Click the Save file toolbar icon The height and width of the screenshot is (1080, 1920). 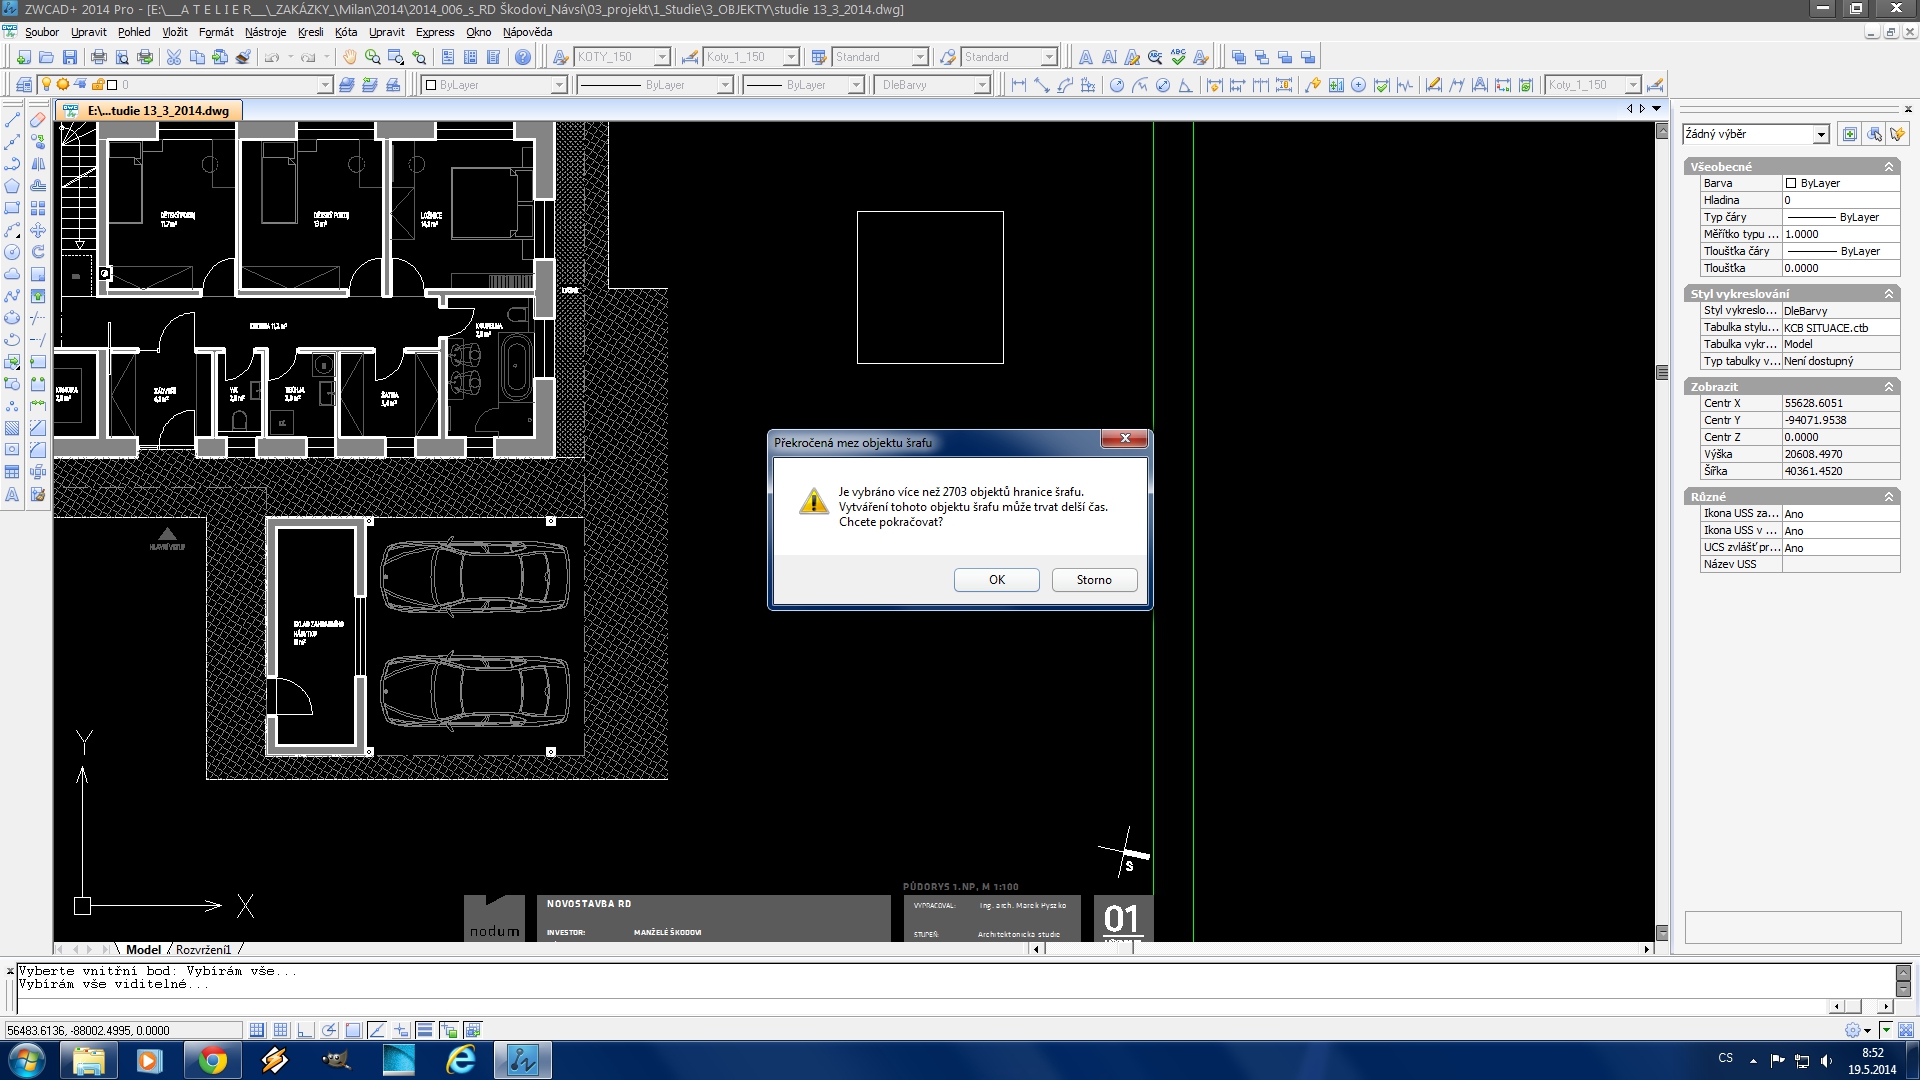tap(70, 57)
